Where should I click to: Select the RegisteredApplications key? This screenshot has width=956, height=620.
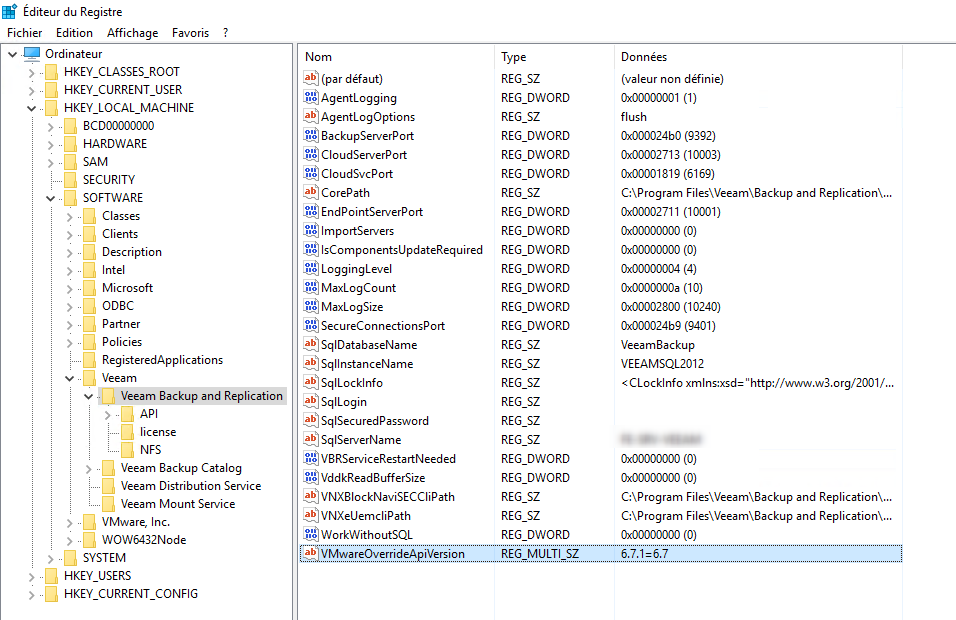pyautogui.click(x=162, y=360)
